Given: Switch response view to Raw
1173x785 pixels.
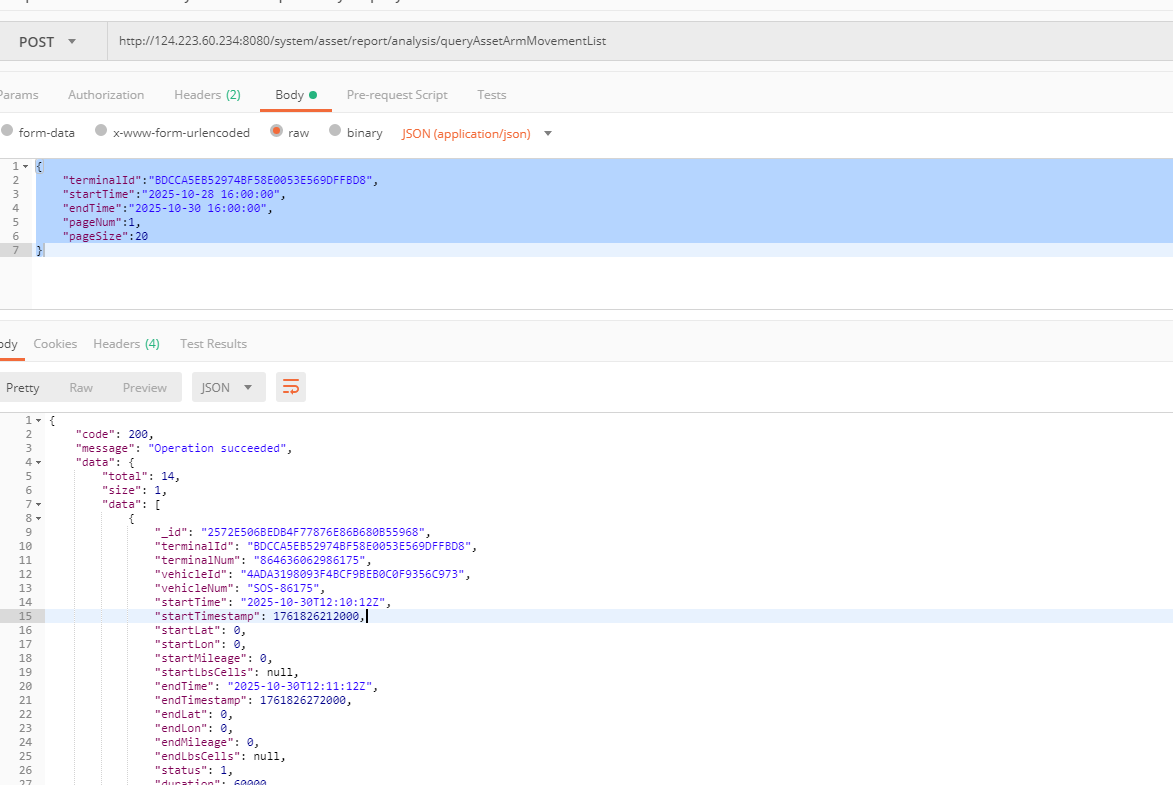Looking at the screenshot, I should [81, 388].
